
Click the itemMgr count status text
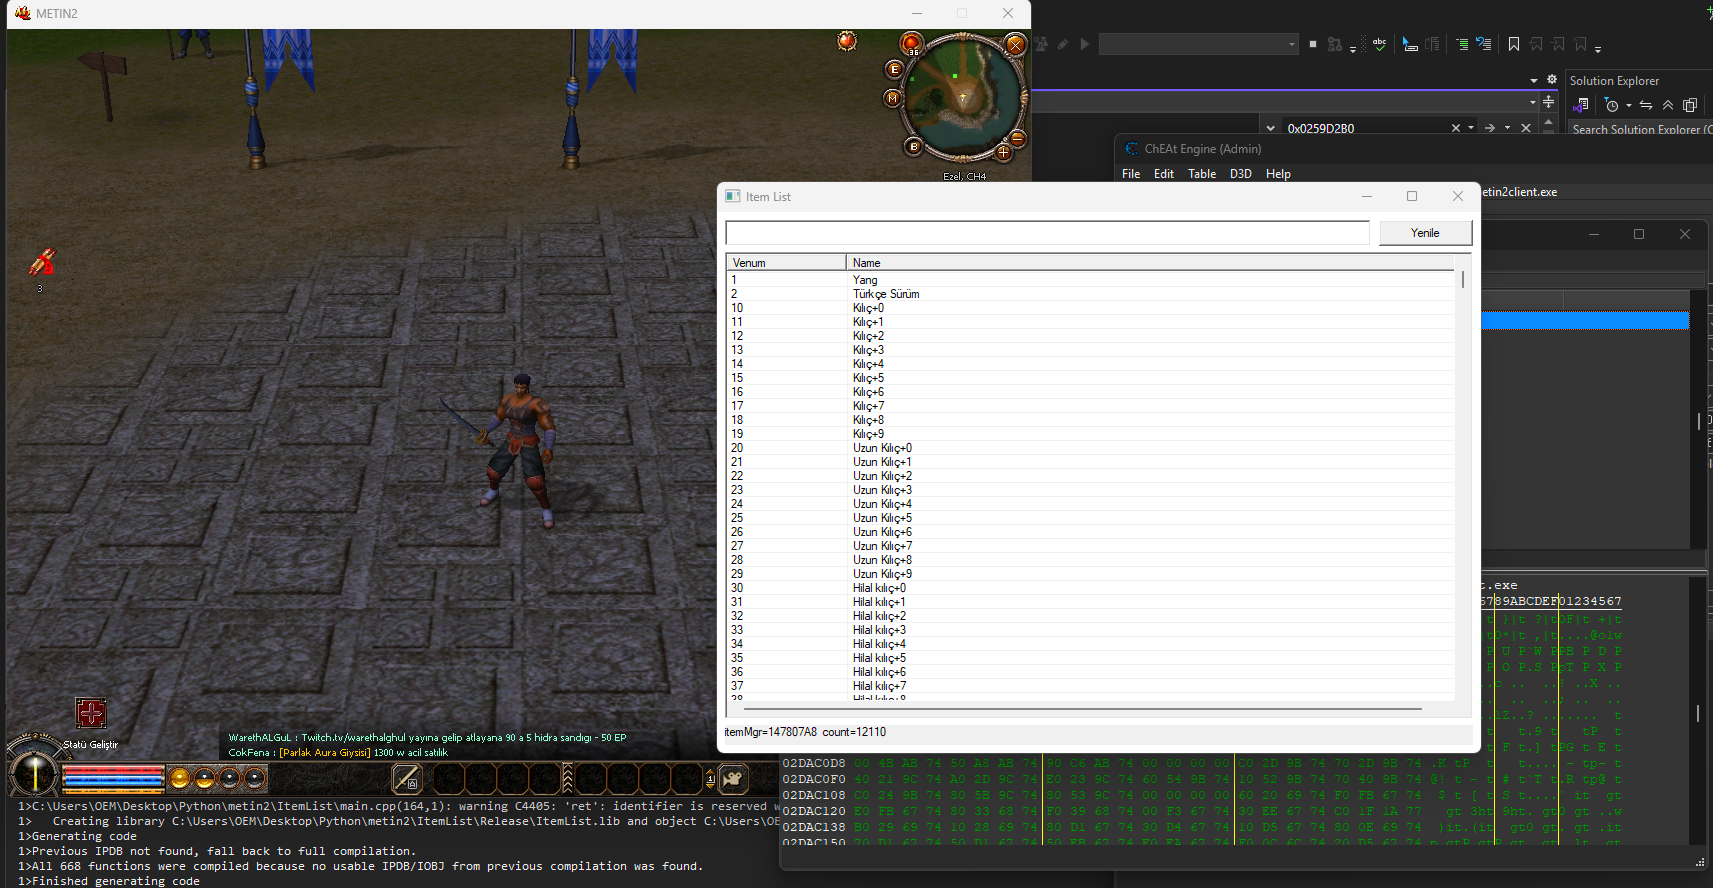pyautogui.click(x=805, y=732)
